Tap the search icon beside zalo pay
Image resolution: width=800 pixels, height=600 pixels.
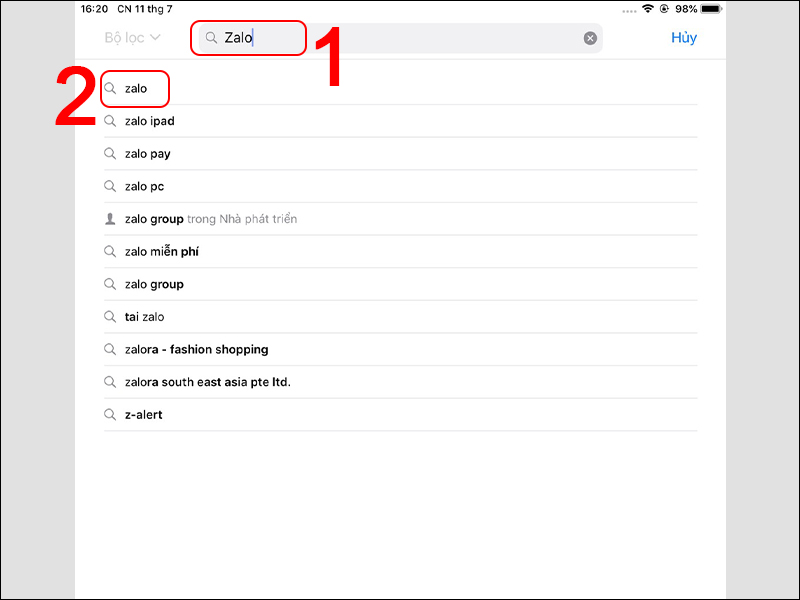110,154
